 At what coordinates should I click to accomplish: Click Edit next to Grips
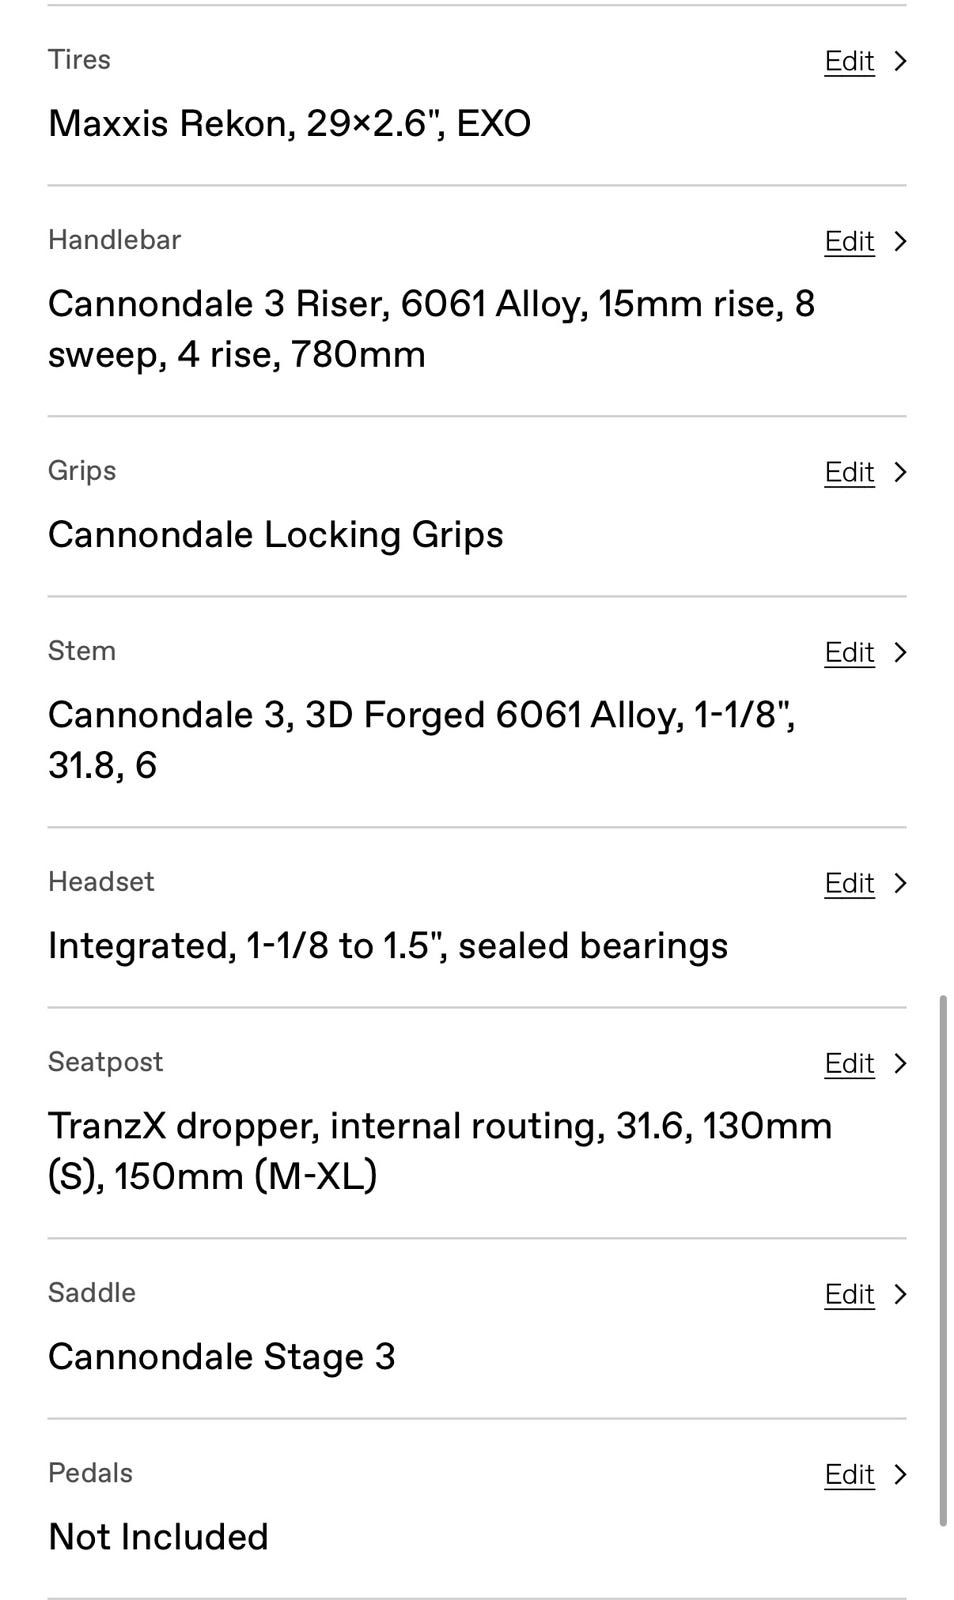pos(849,472)
